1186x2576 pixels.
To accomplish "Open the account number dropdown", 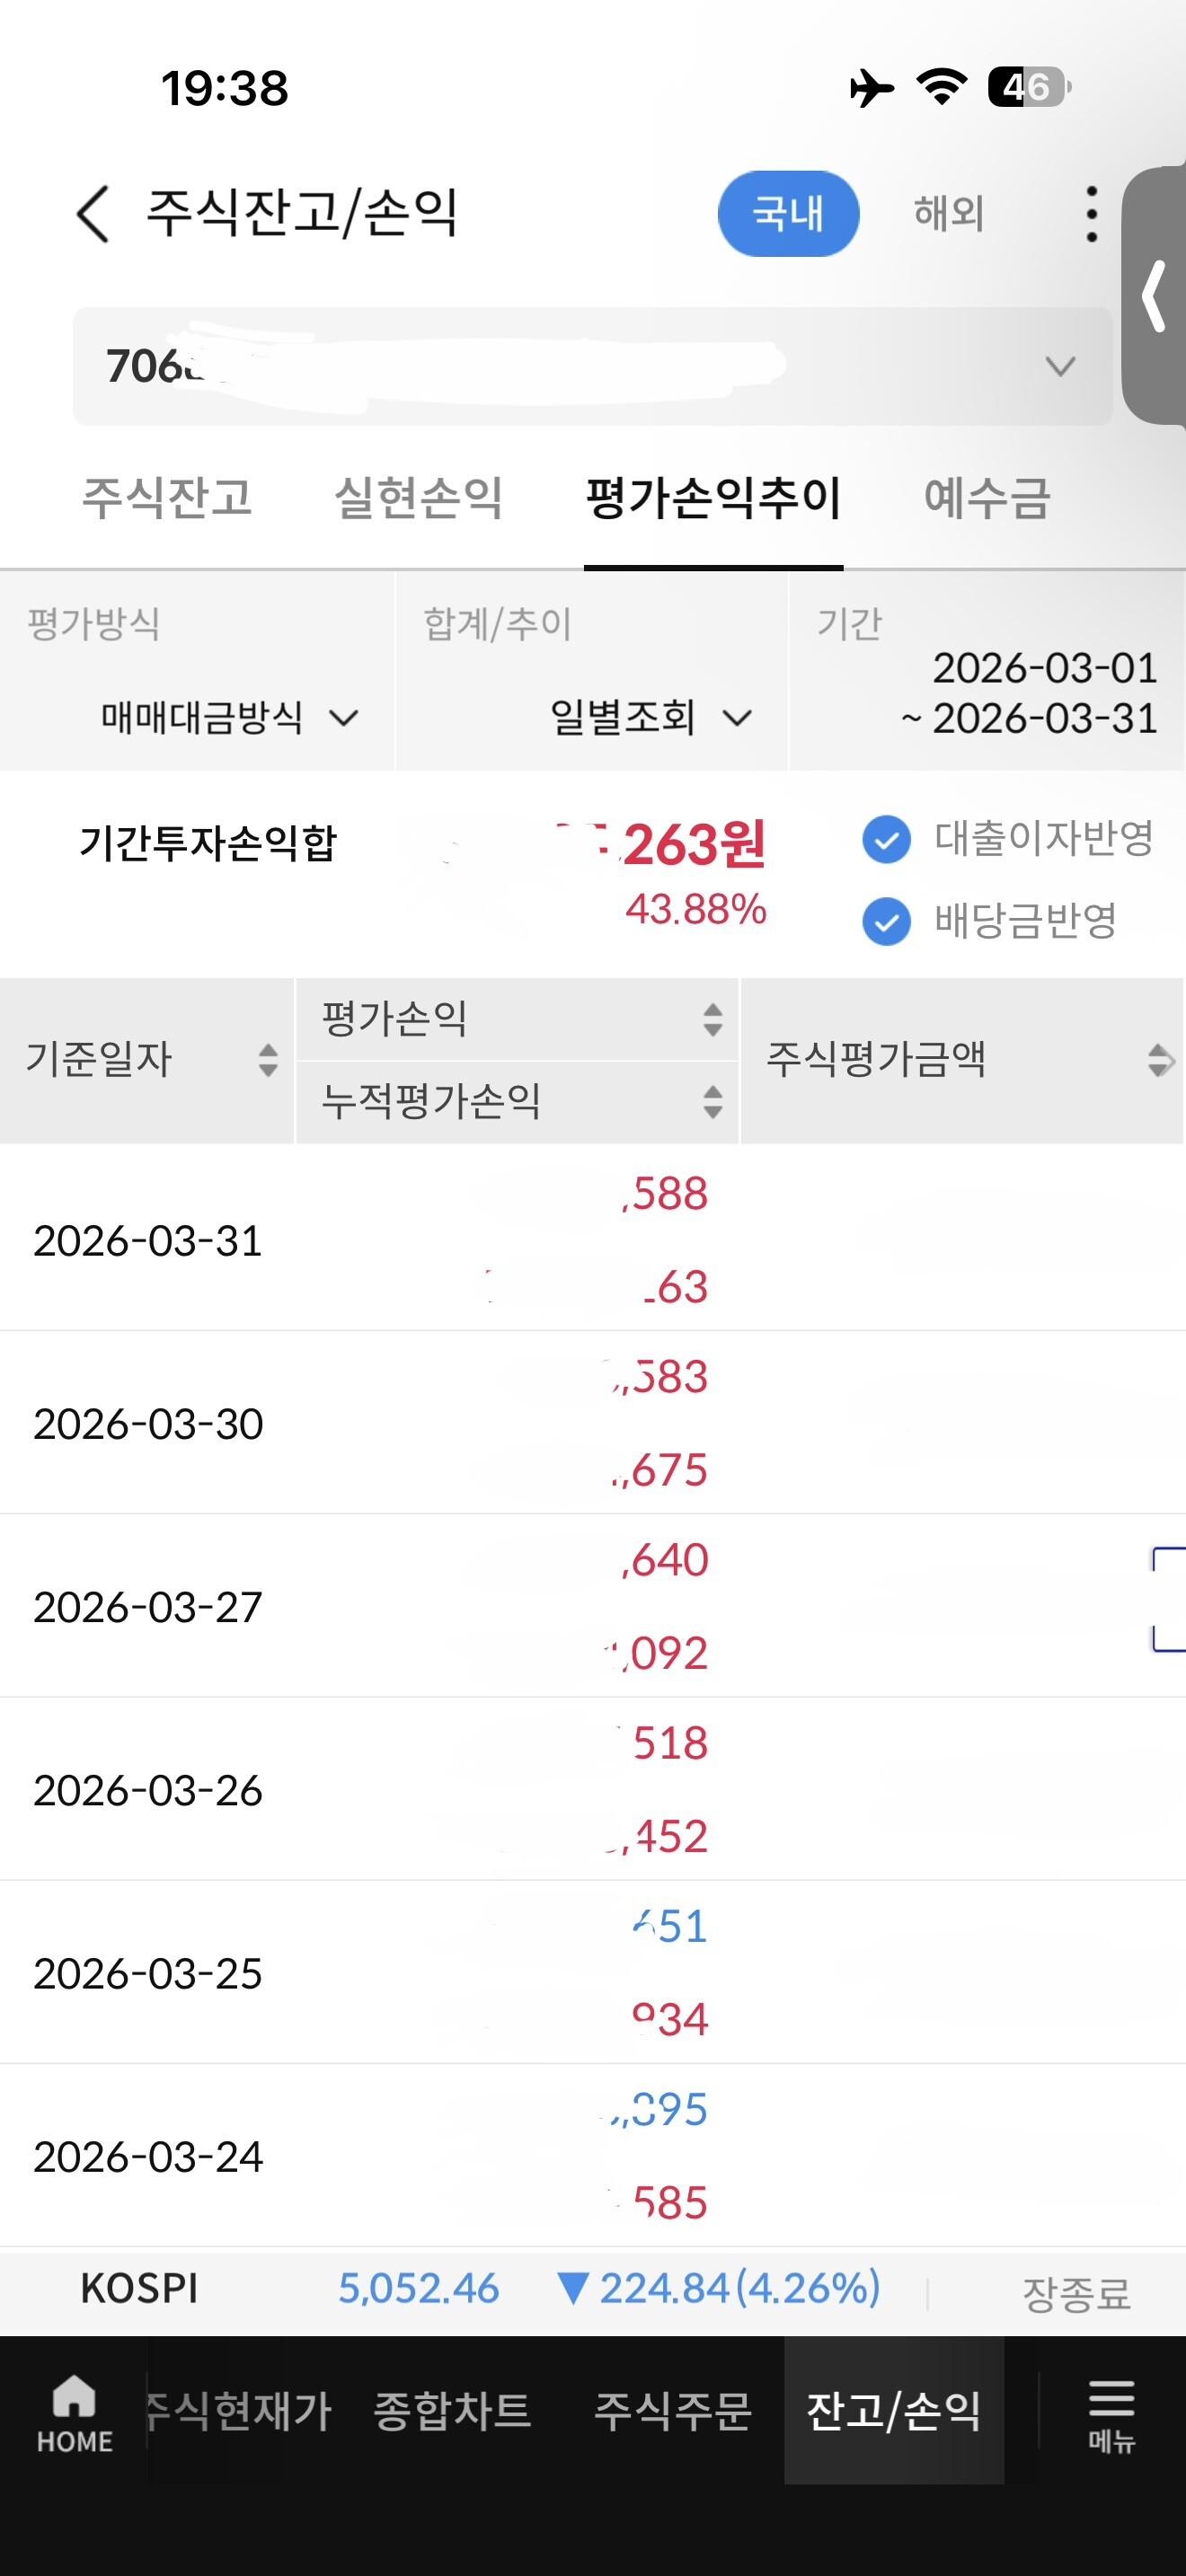I will click(1059, 366).
